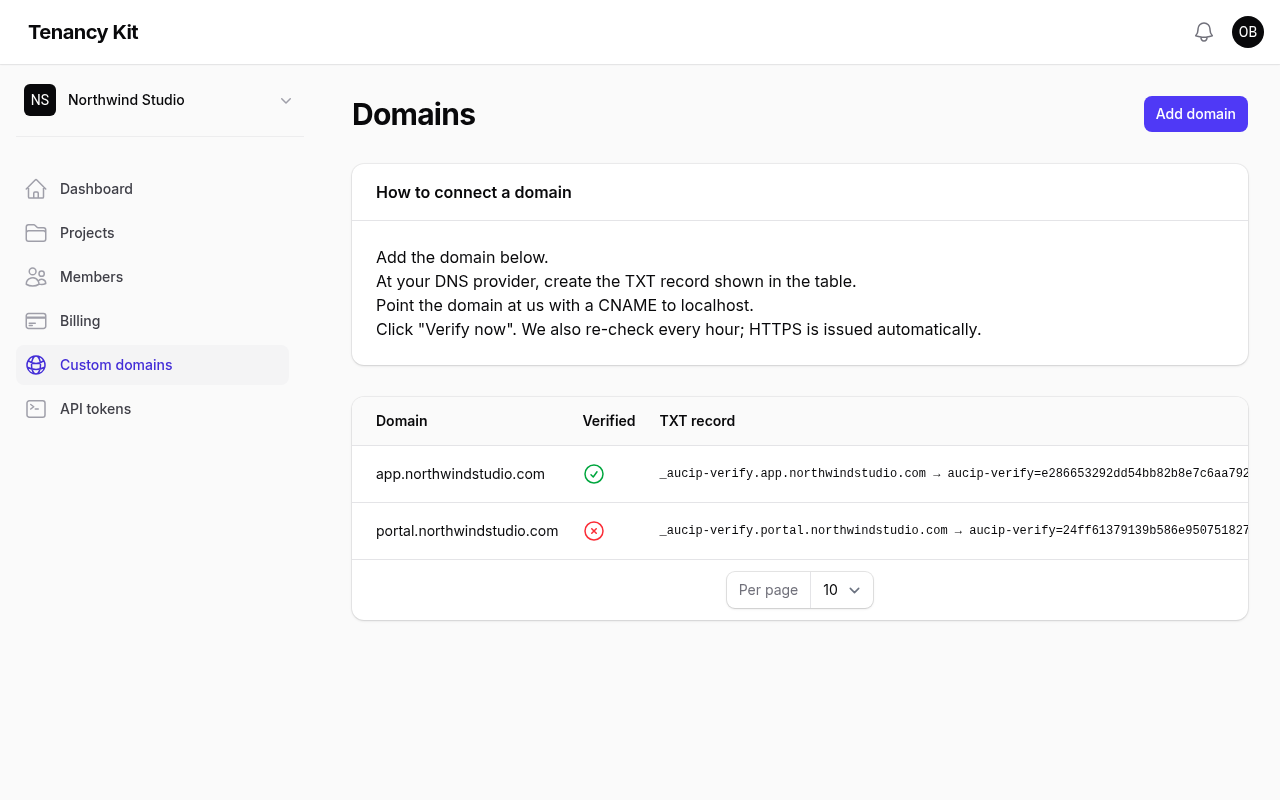Click the Domains page heading

[x=414, y=114]
